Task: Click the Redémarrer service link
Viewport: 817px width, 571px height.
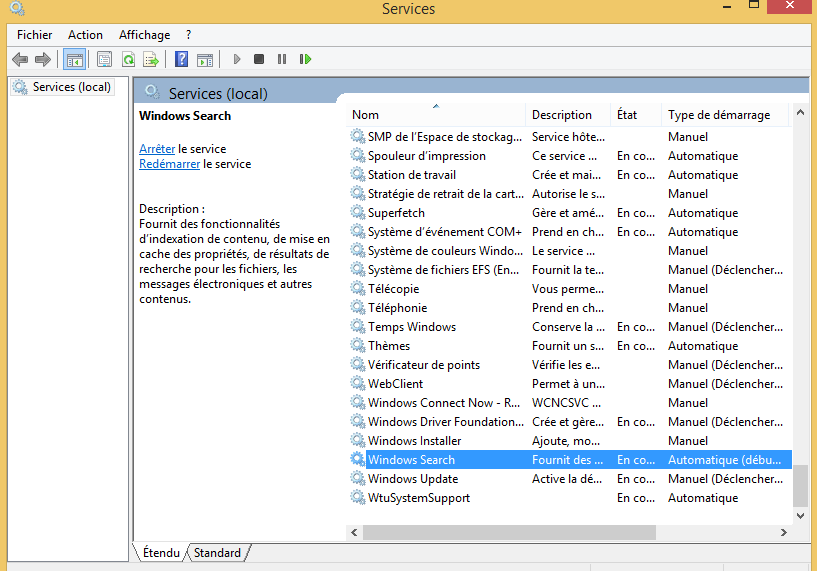Action: [x=169, y=164]
